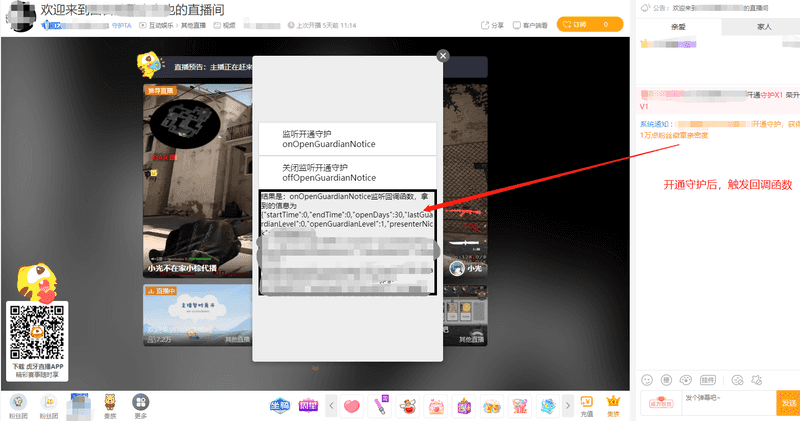The height and width of the screenshot is (421, 800).
Task: Open the 梗 meme phrases icon
Action: 666,380
